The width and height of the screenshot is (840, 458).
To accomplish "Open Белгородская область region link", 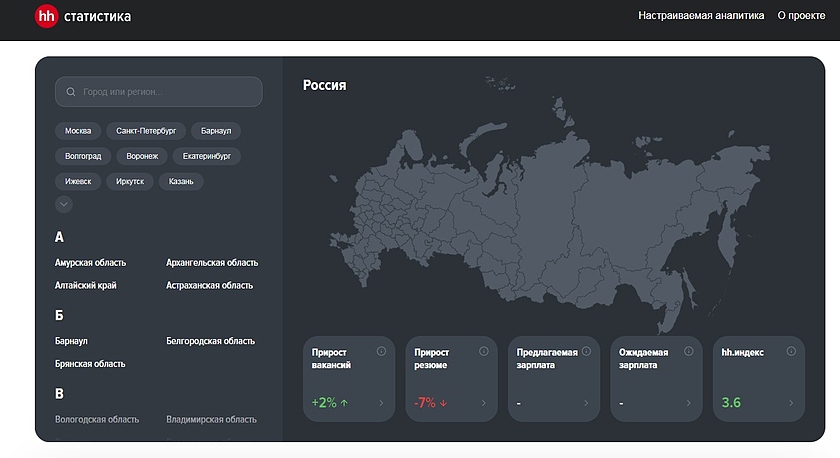I will pyautogui.click(x=210, y=341).
